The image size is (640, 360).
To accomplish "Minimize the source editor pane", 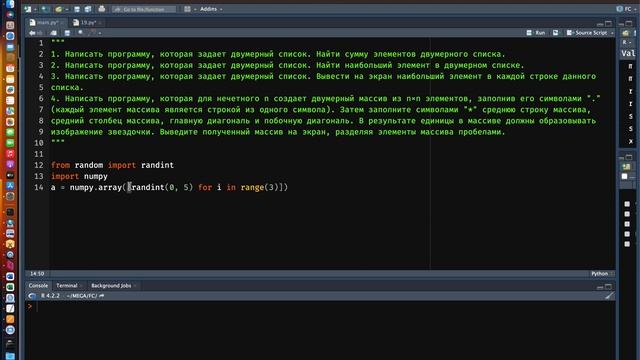I will [x=600, y=24].
